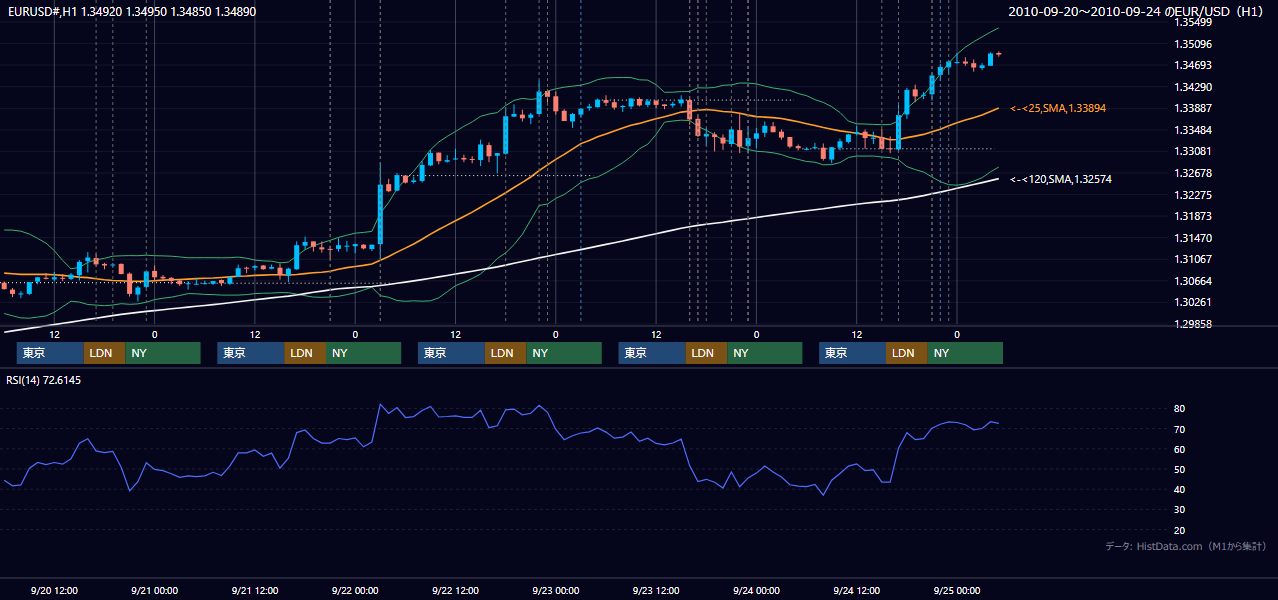Click price axis value 1.30261
The height and width of the screenshot is (600, 1278).
[1193, 302]
